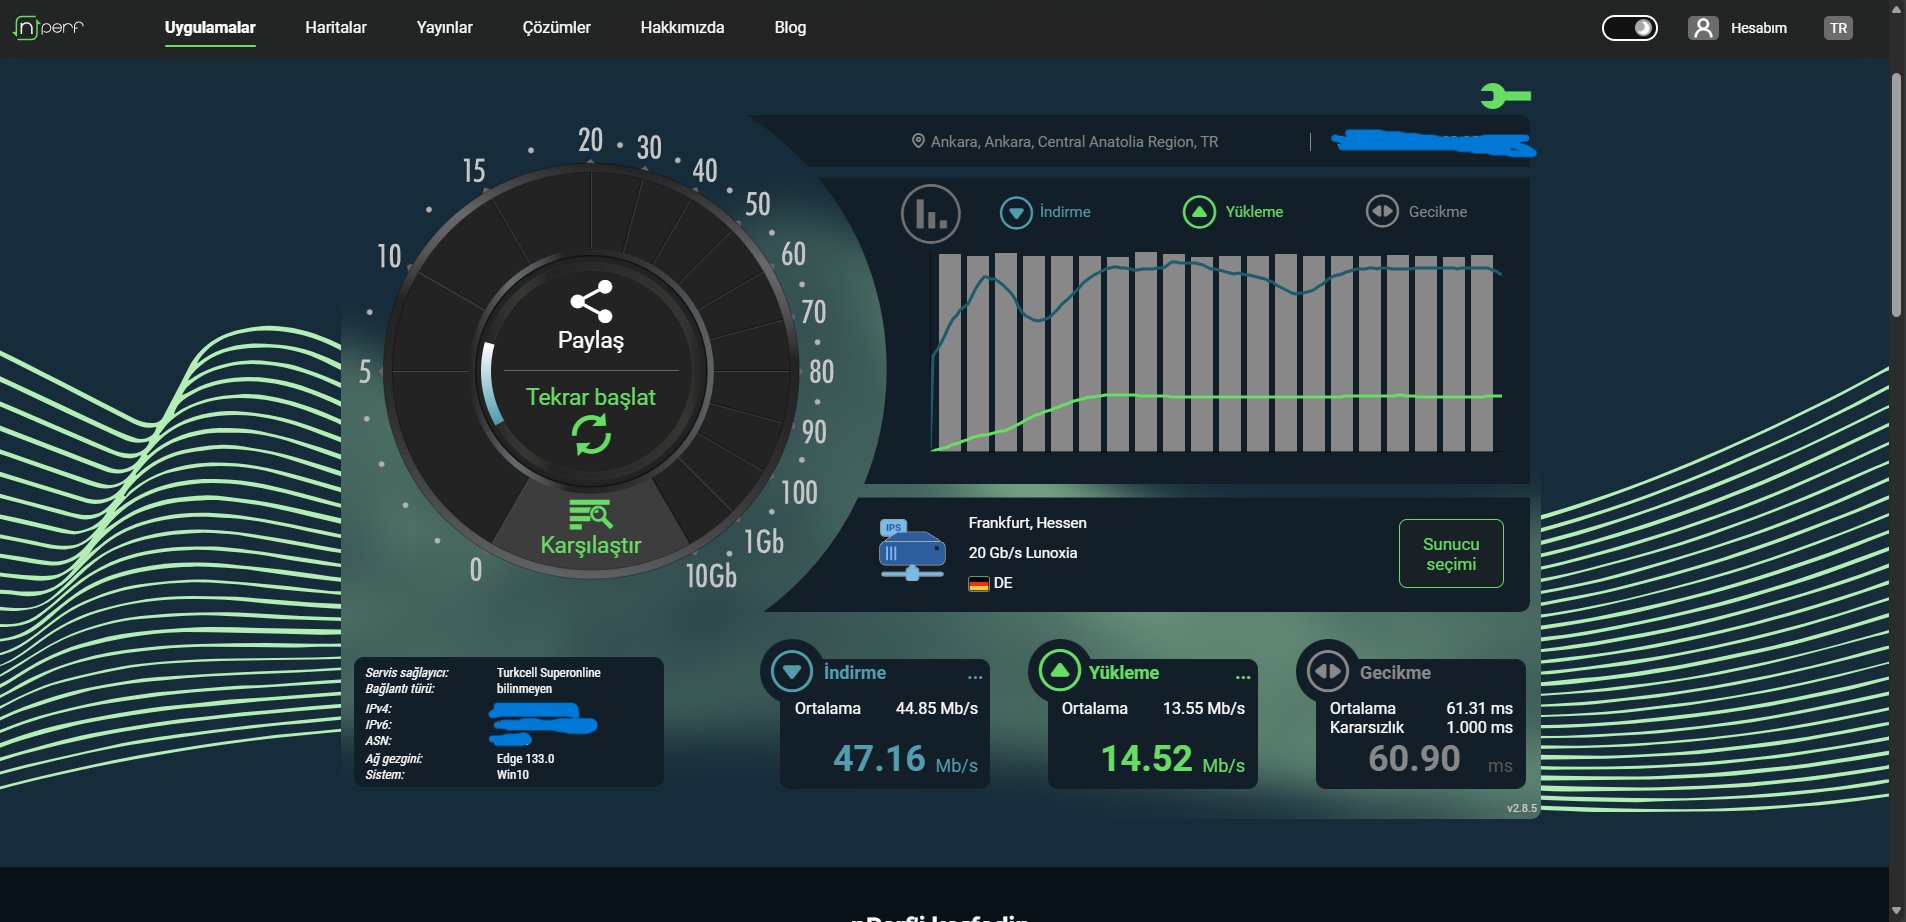Click the Tekrar başlat refresh icon
Viewport: 1906px width, 922px height.
(x=591, y=435)
